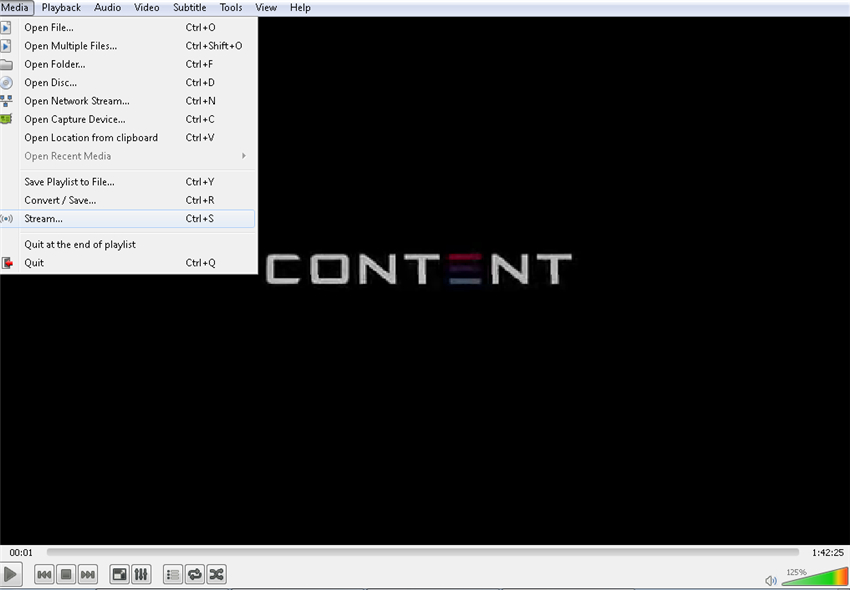Select Quit menu entry
This screenshot has height=590, width=850.
click(x=128, y=263)
